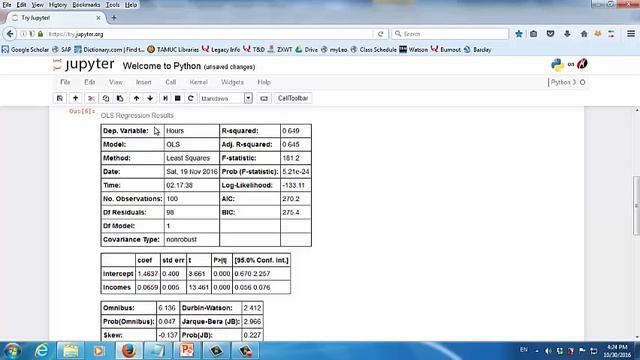
Task: Go back with the browser back arrow
Action: [x=10, y=34]
